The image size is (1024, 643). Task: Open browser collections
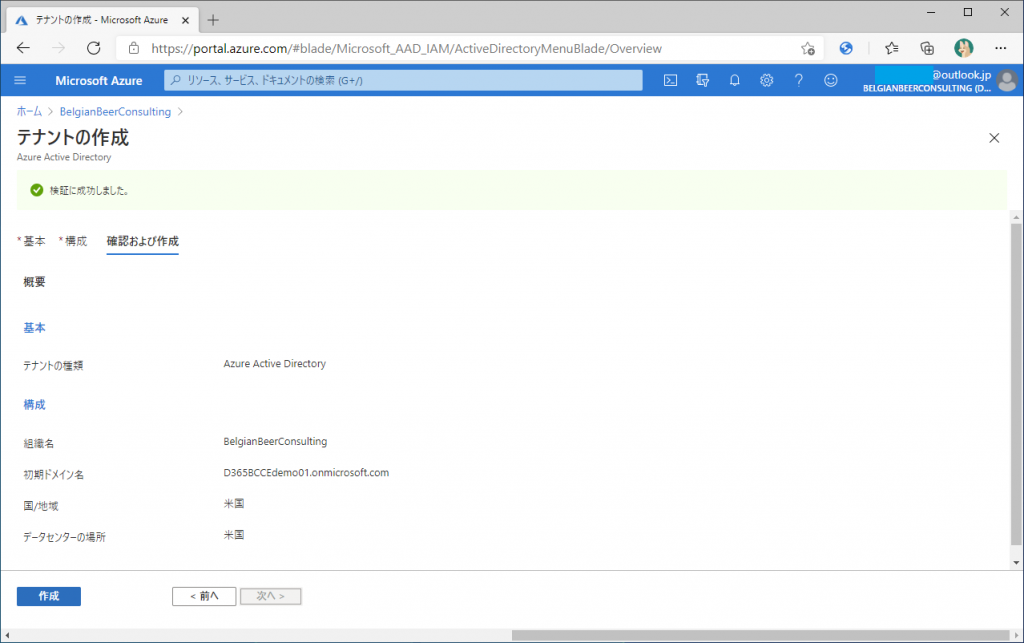pos(927,48)
